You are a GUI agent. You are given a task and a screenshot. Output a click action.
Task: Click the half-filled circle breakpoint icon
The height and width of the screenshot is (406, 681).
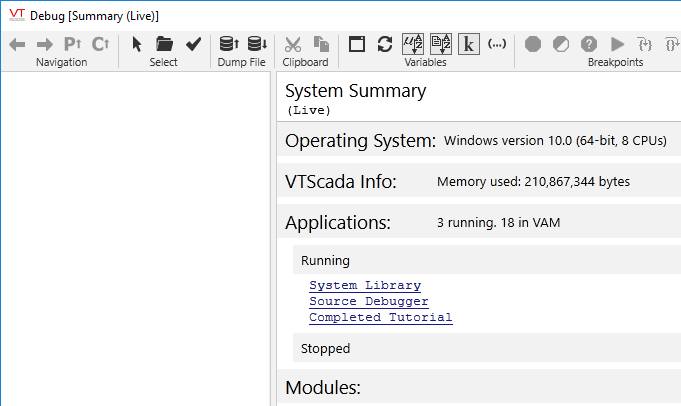click(561, 44)
